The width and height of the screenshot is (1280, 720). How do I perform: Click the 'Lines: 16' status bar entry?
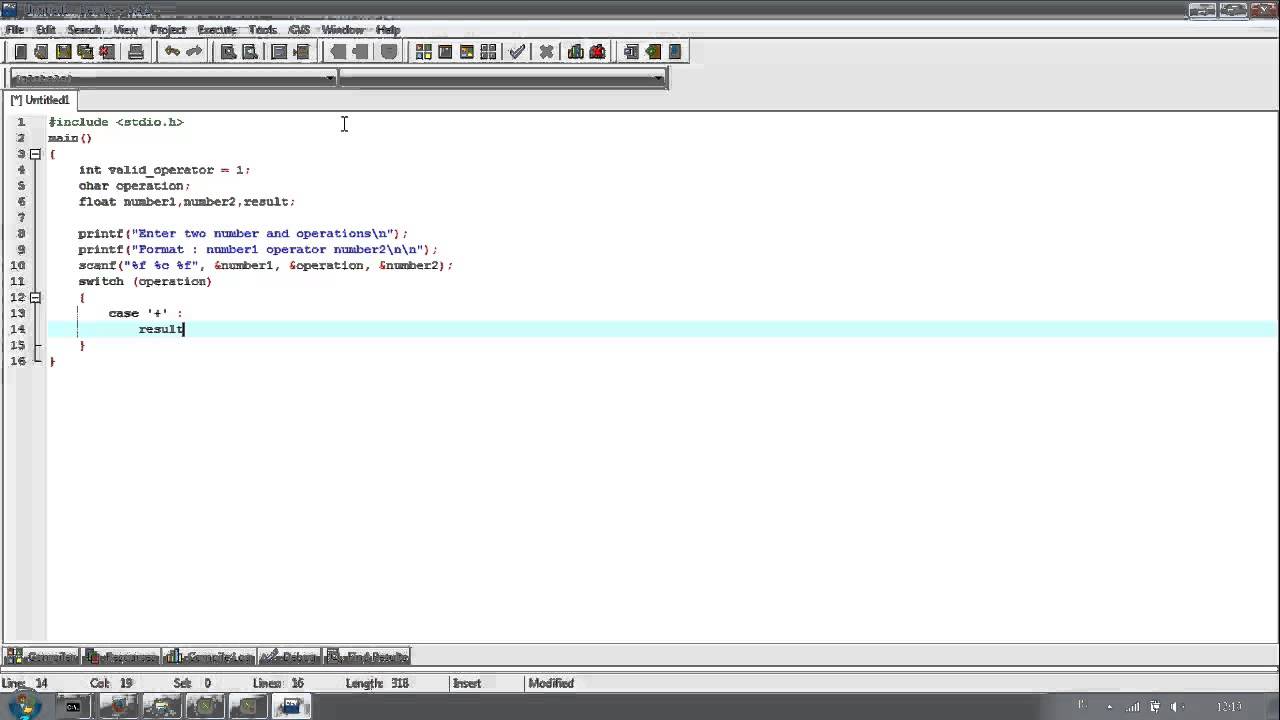278,683
